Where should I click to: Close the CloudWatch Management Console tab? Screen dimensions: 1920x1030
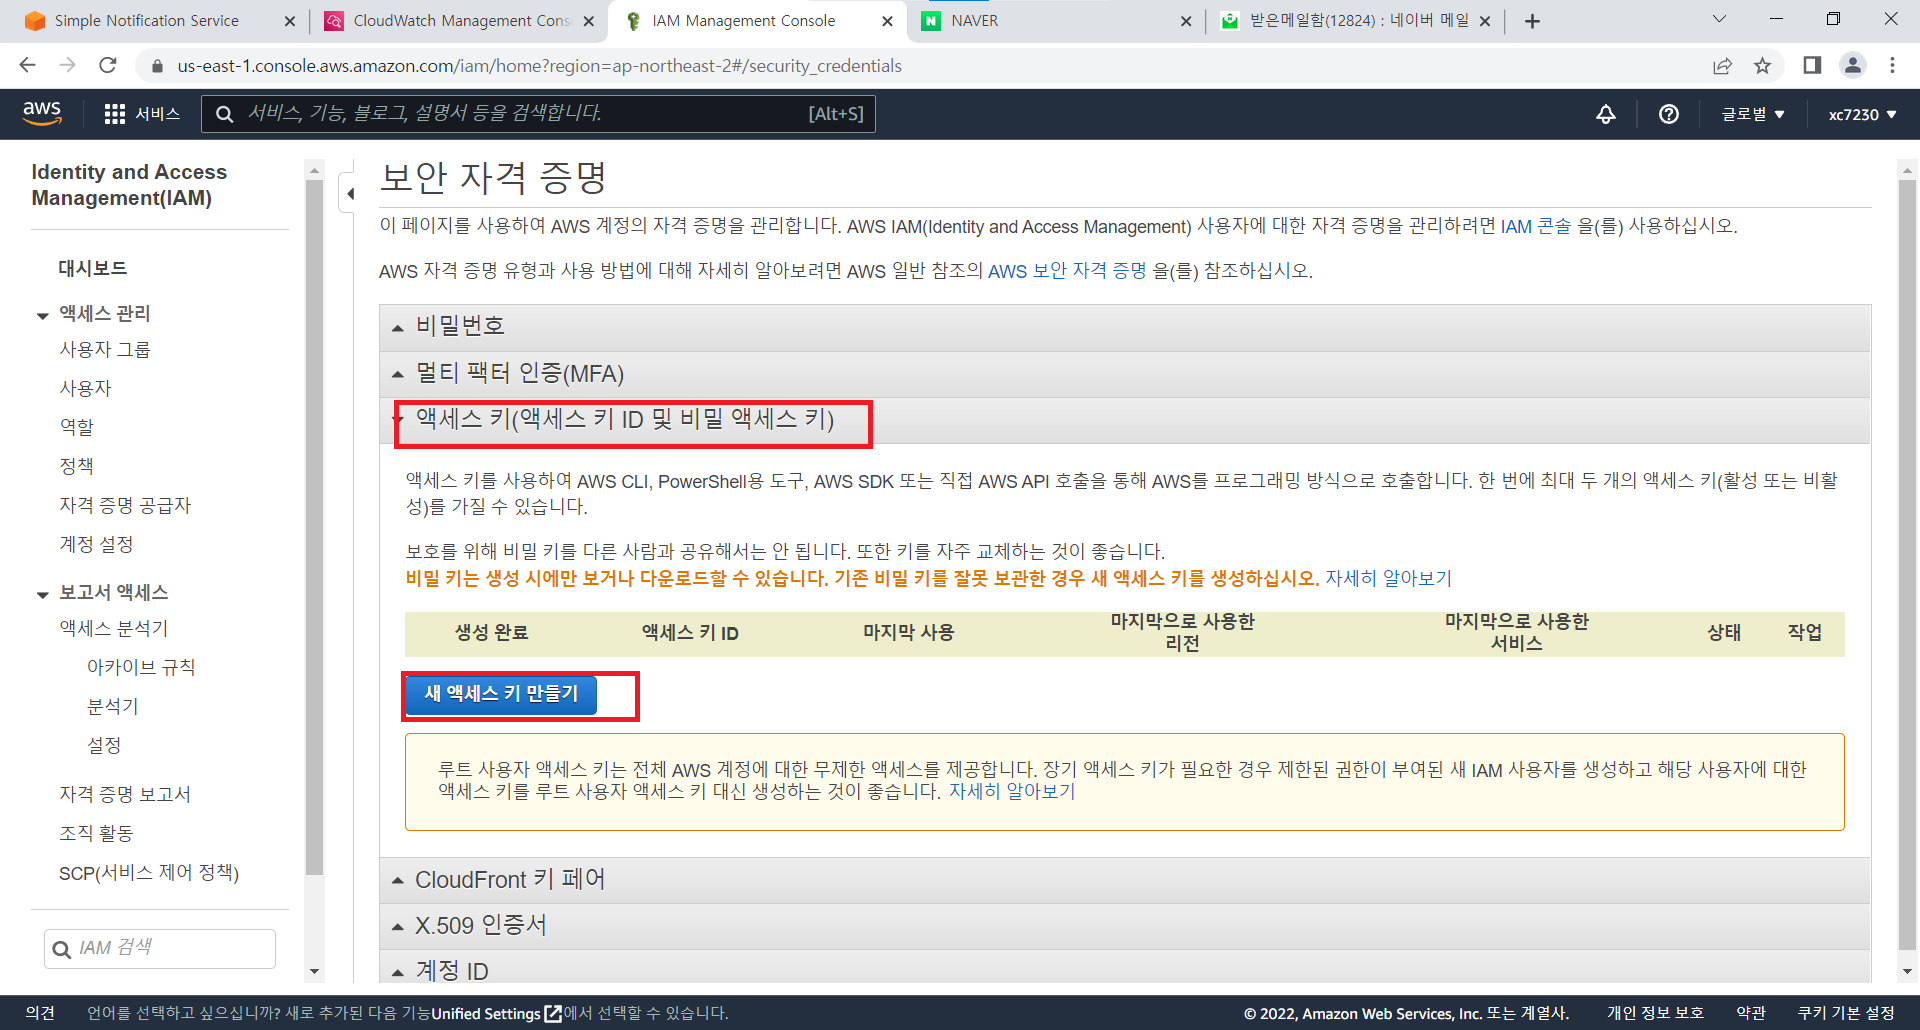(588, 21)
